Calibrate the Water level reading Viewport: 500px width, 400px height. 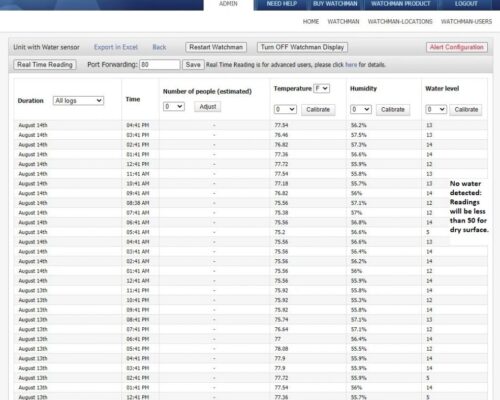466,110
